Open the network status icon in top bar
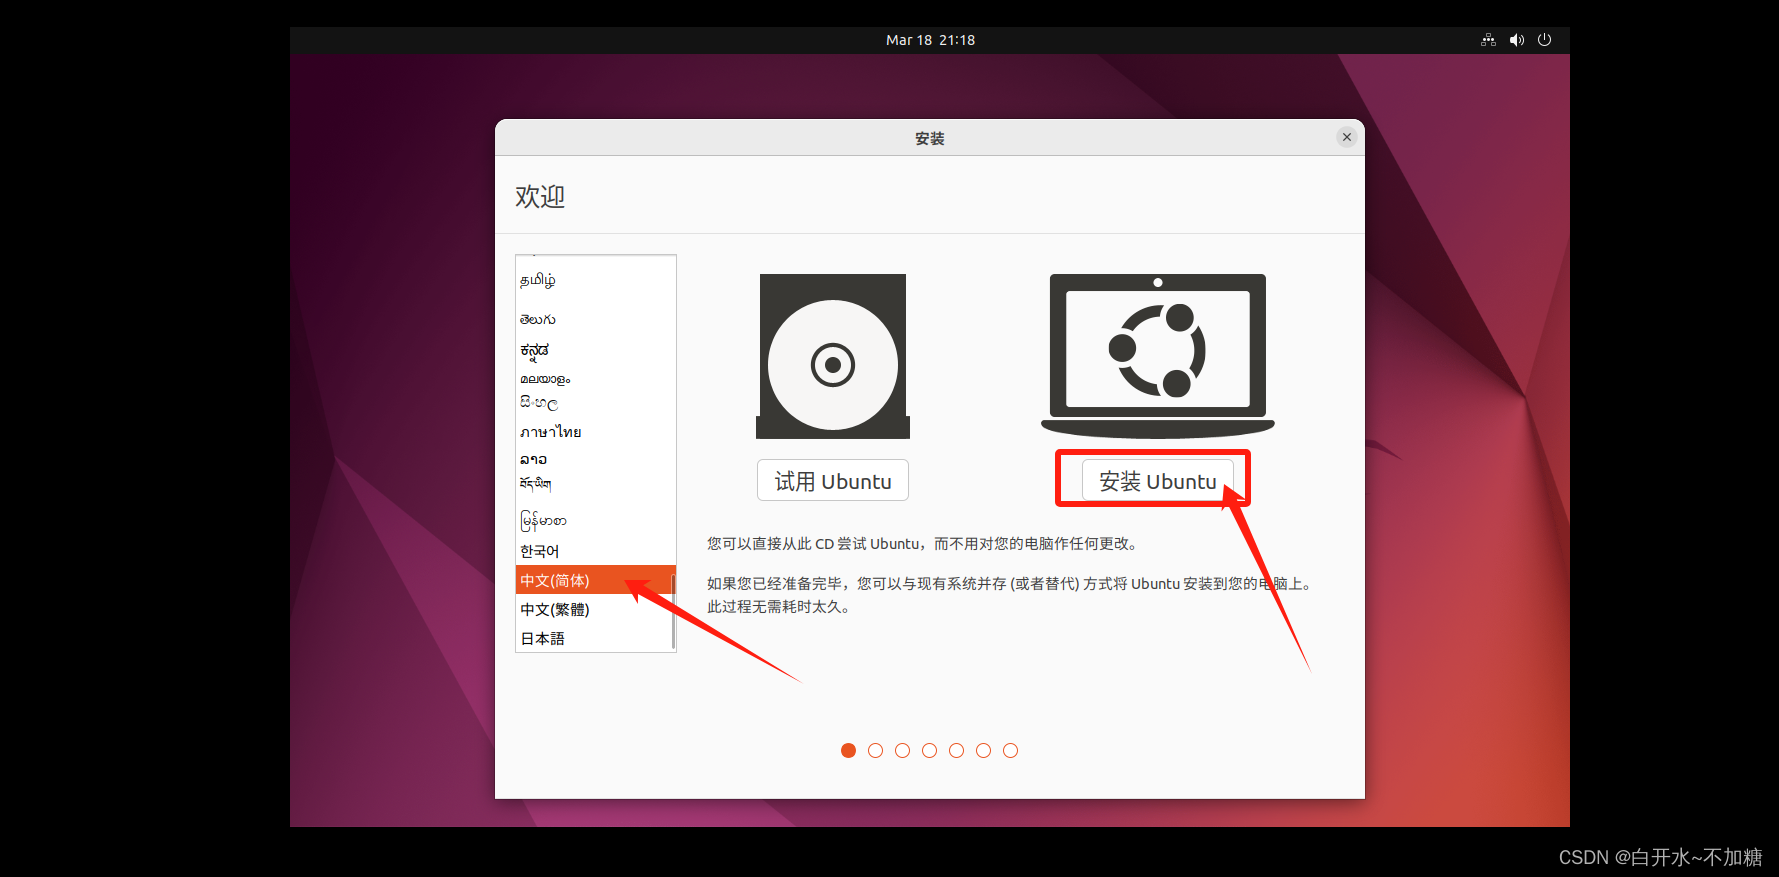 [x=1488, y=40]
